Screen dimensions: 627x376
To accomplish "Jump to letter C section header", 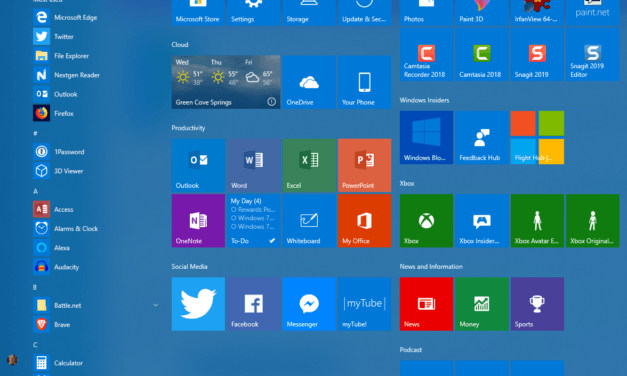I will (35, 345).
